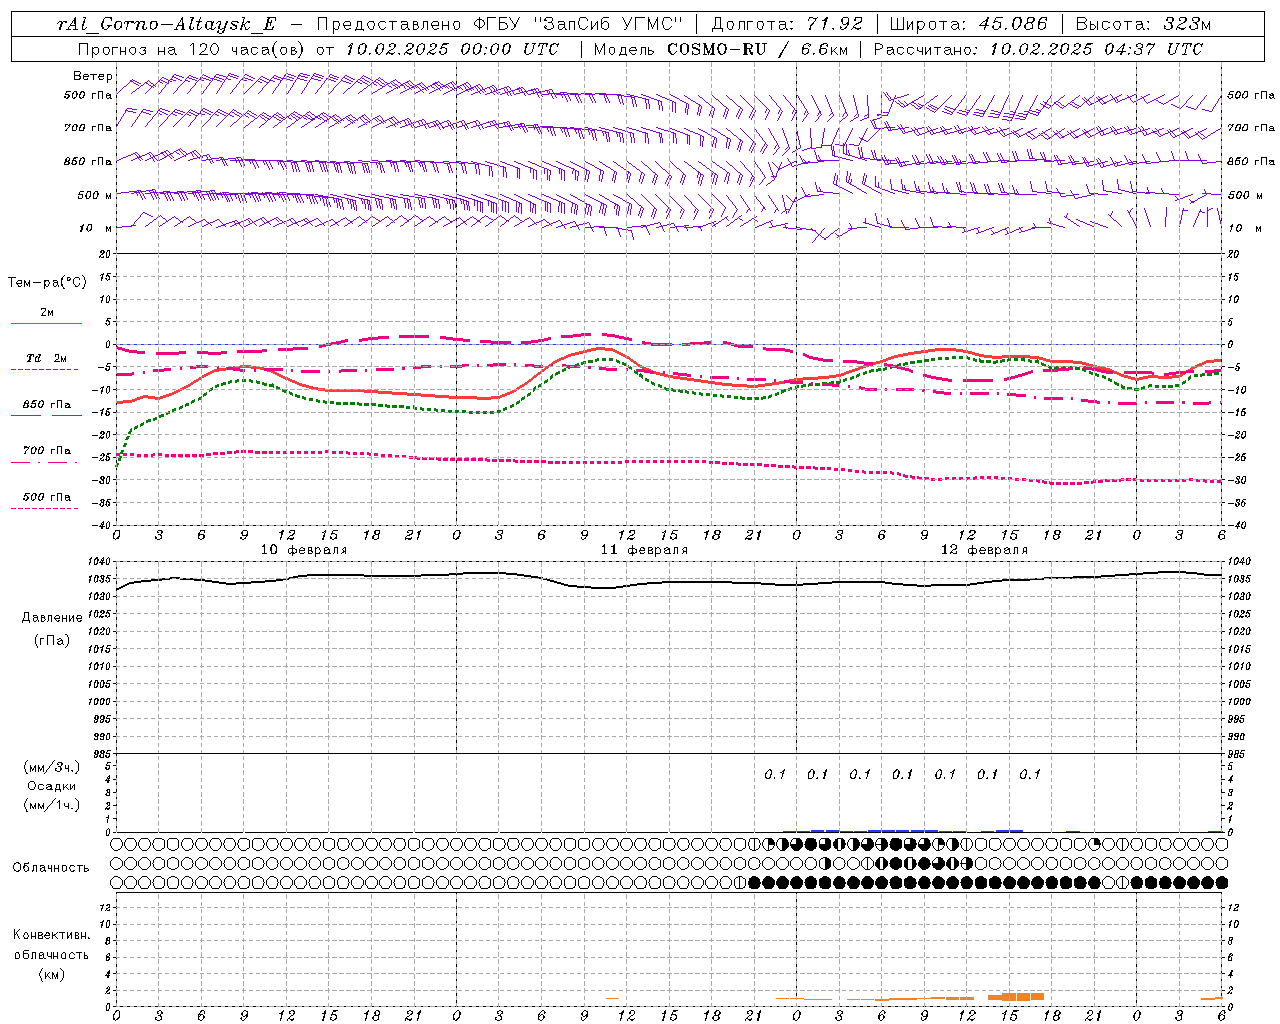
Task: Click the (гПа) pressure unit label
Action: pyautogui.click(x=51, y=640)
